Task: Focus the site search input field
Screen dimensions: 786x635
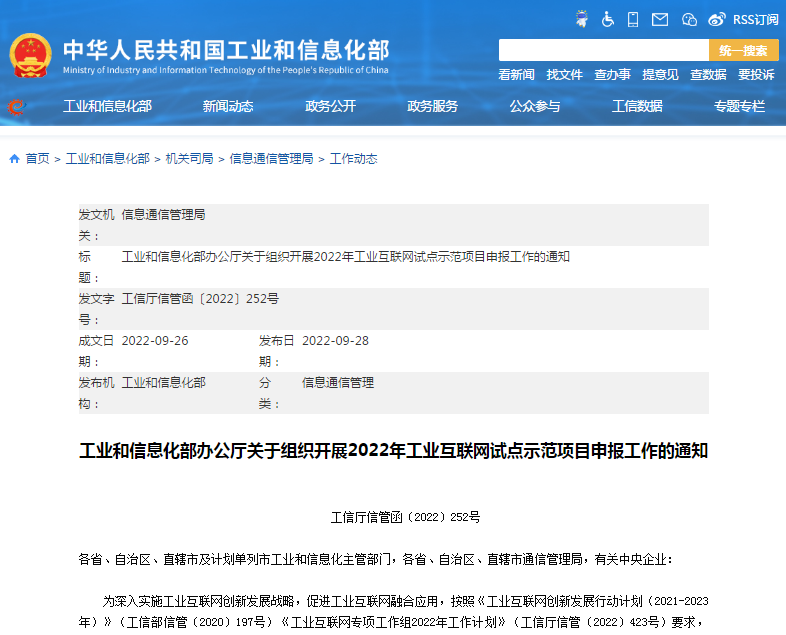Action: tap(604, 50)
